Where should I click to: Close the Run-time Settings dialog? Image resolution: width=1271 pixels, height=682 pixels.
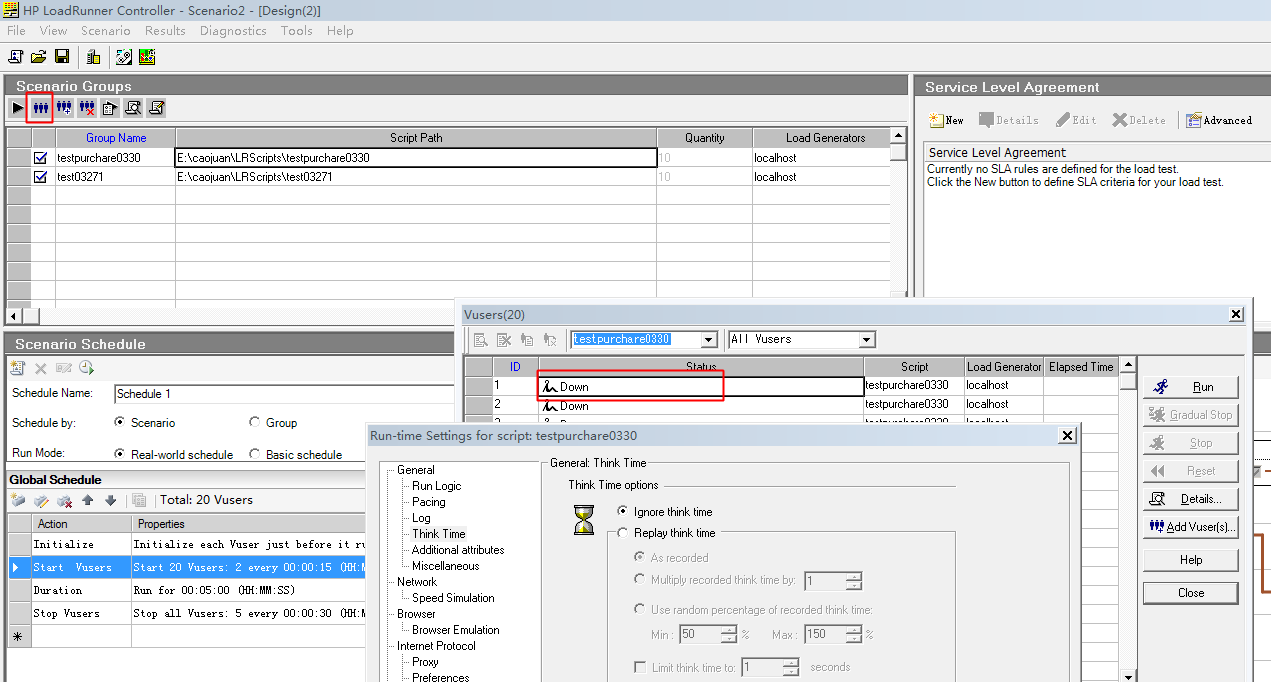pos(1067,435)
